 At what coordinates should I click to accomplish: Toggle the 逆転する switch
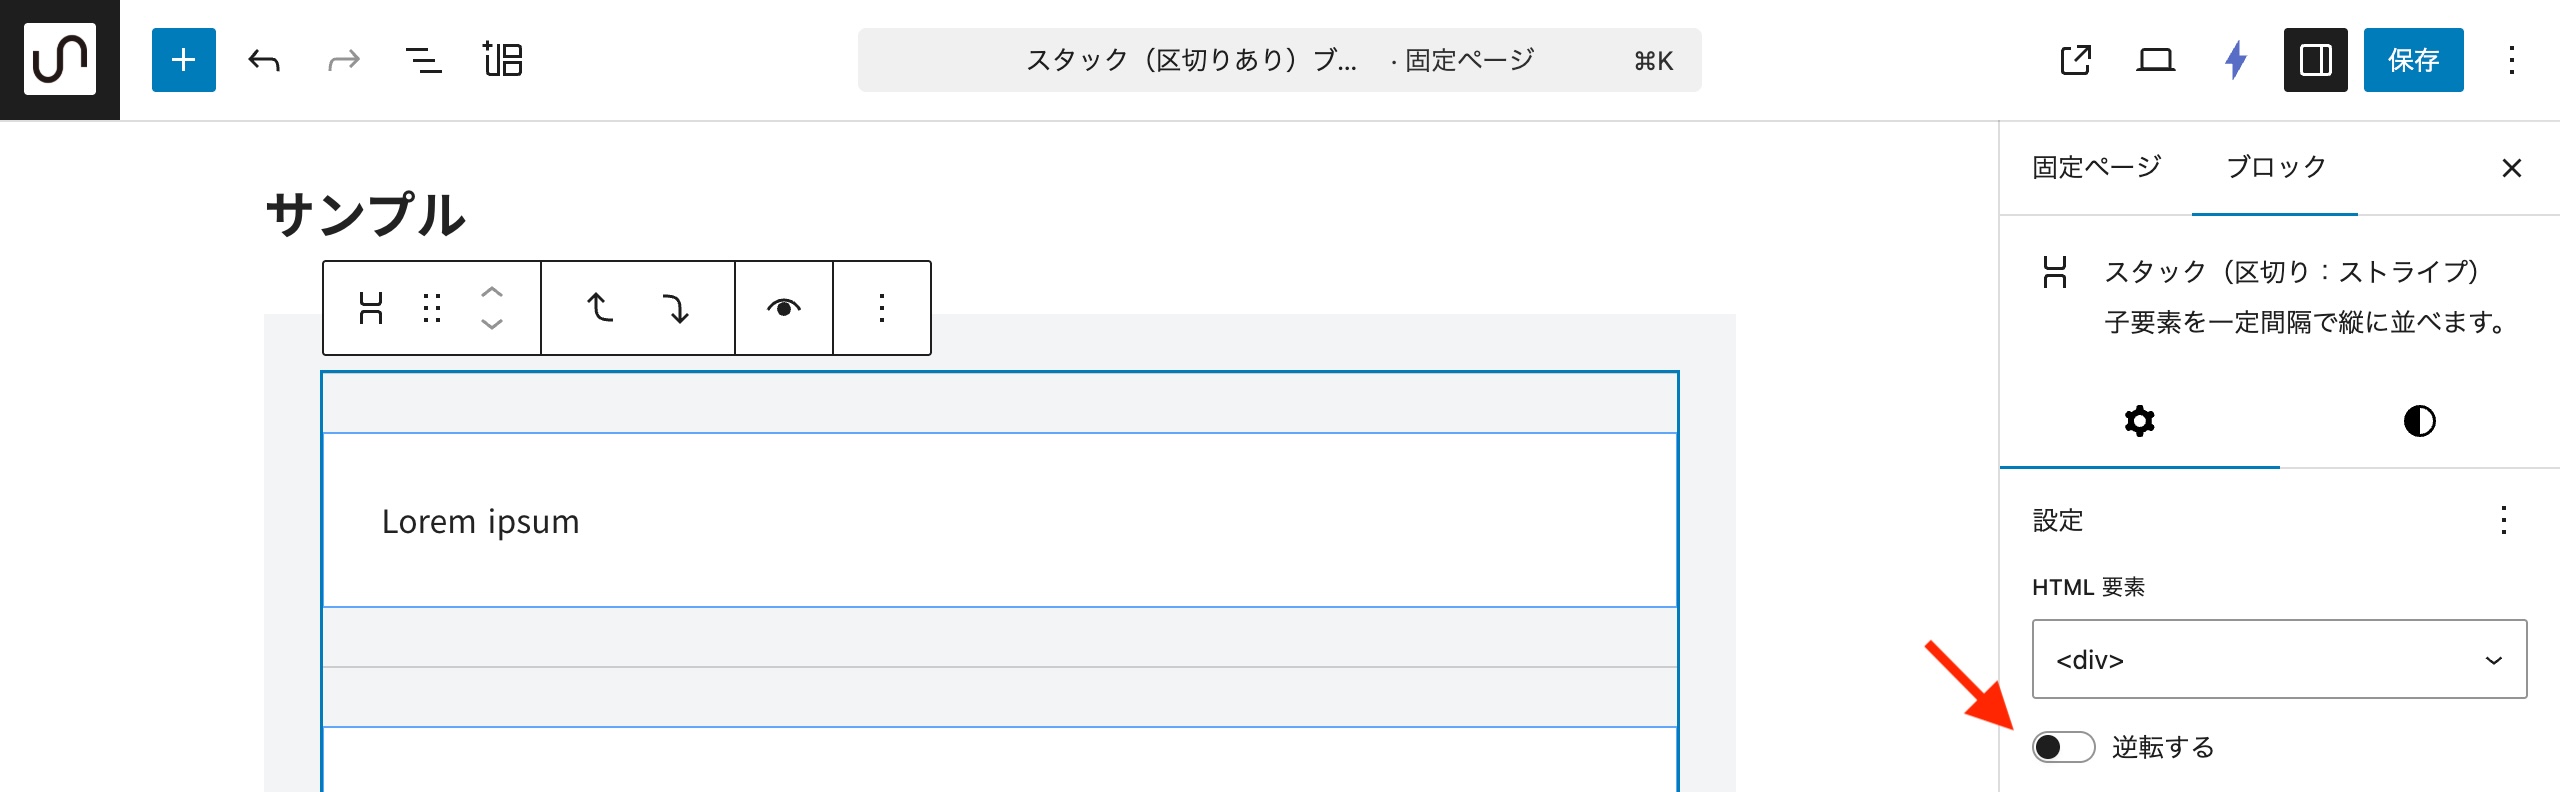coord(2063,747)
